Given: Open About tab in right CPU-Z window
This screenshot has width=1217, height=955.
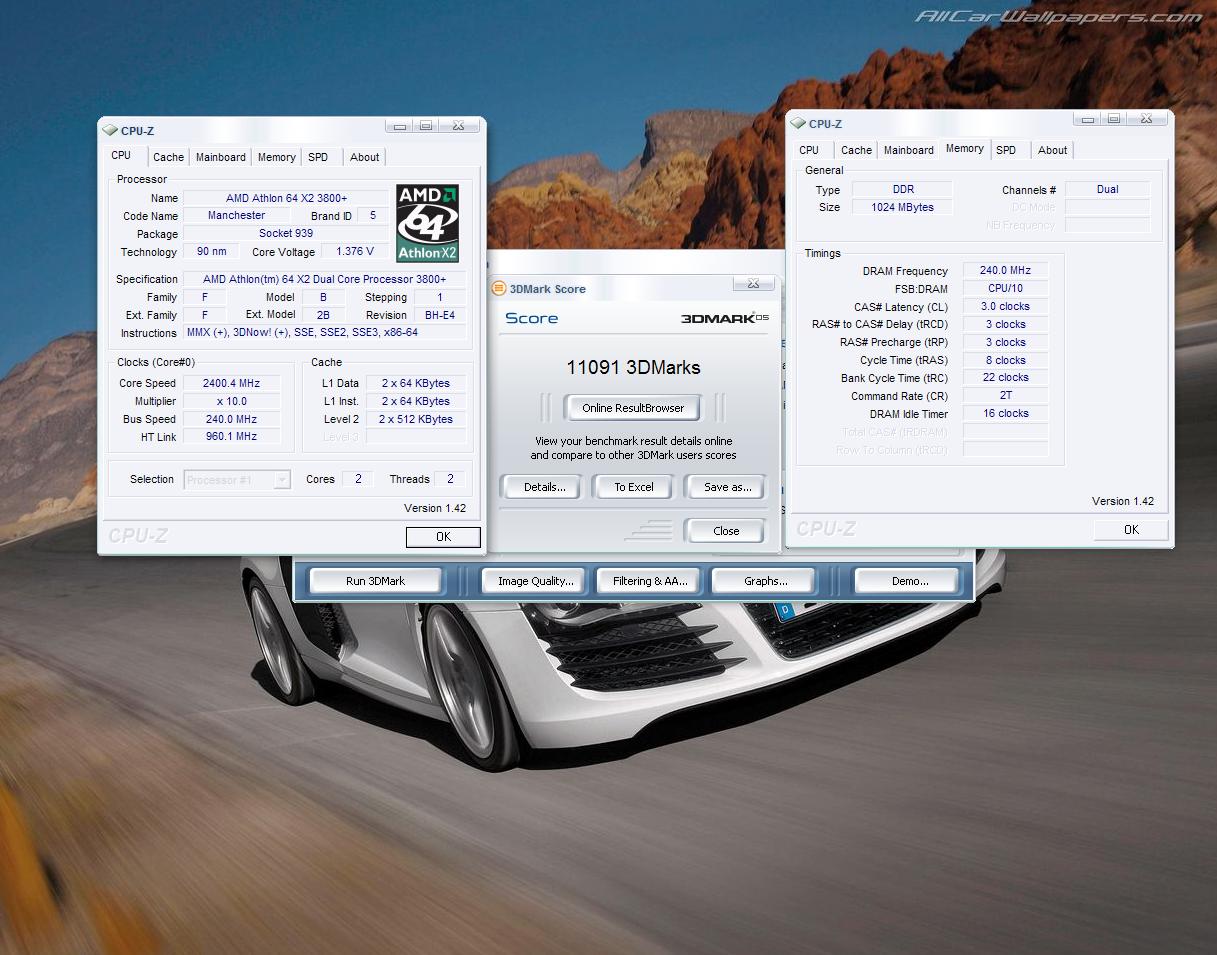Looking at the screenshot, I should (x=1052, y=150).
